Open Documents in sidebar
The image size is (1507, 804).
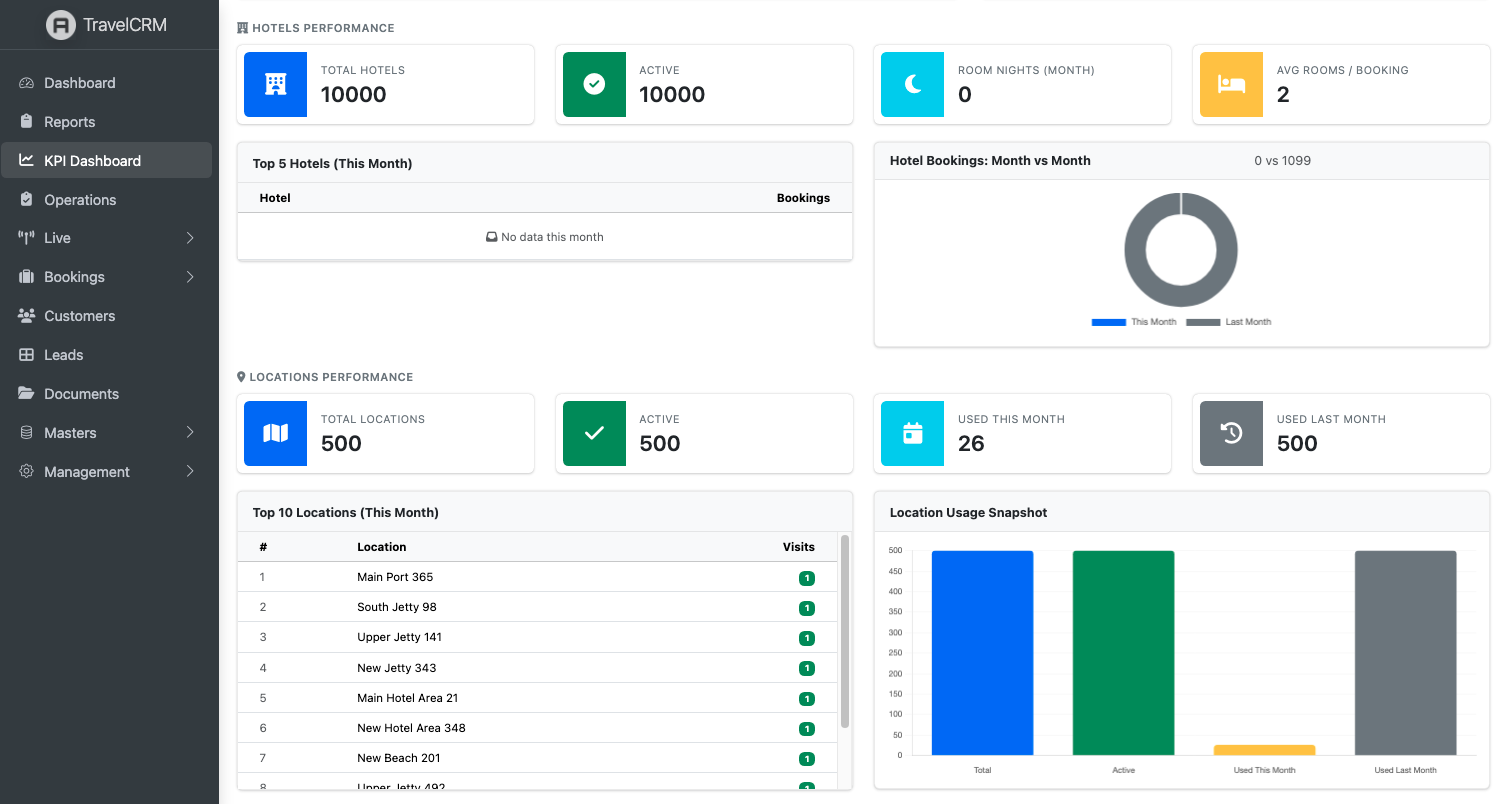[x=106, y=394]
